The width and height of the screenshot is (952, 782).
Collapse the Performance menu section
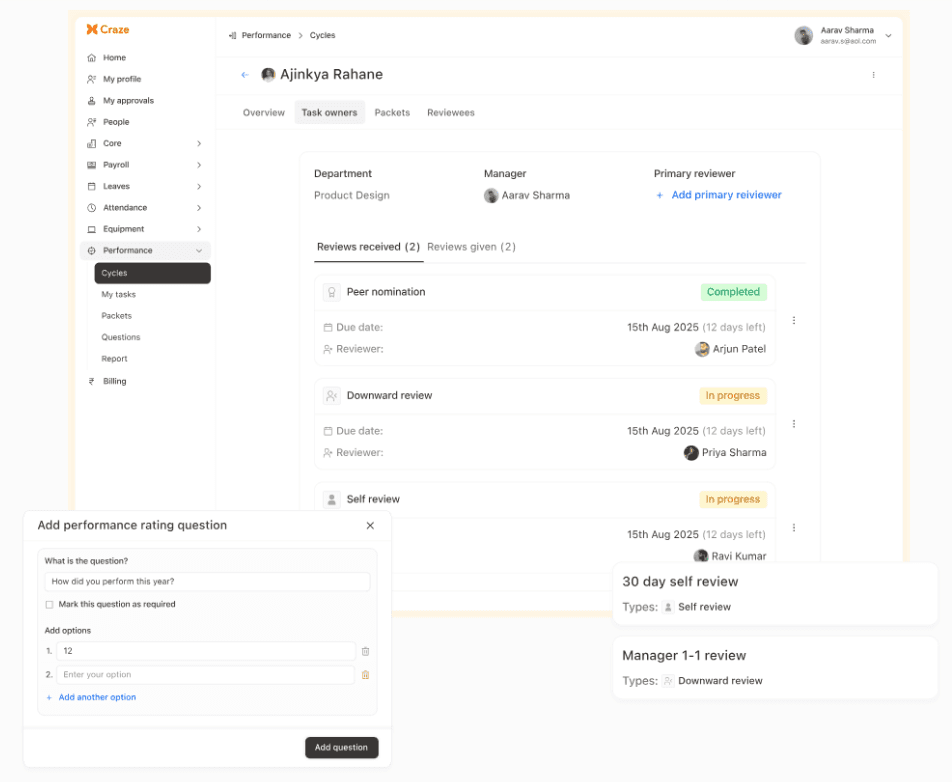coord(199,251)
